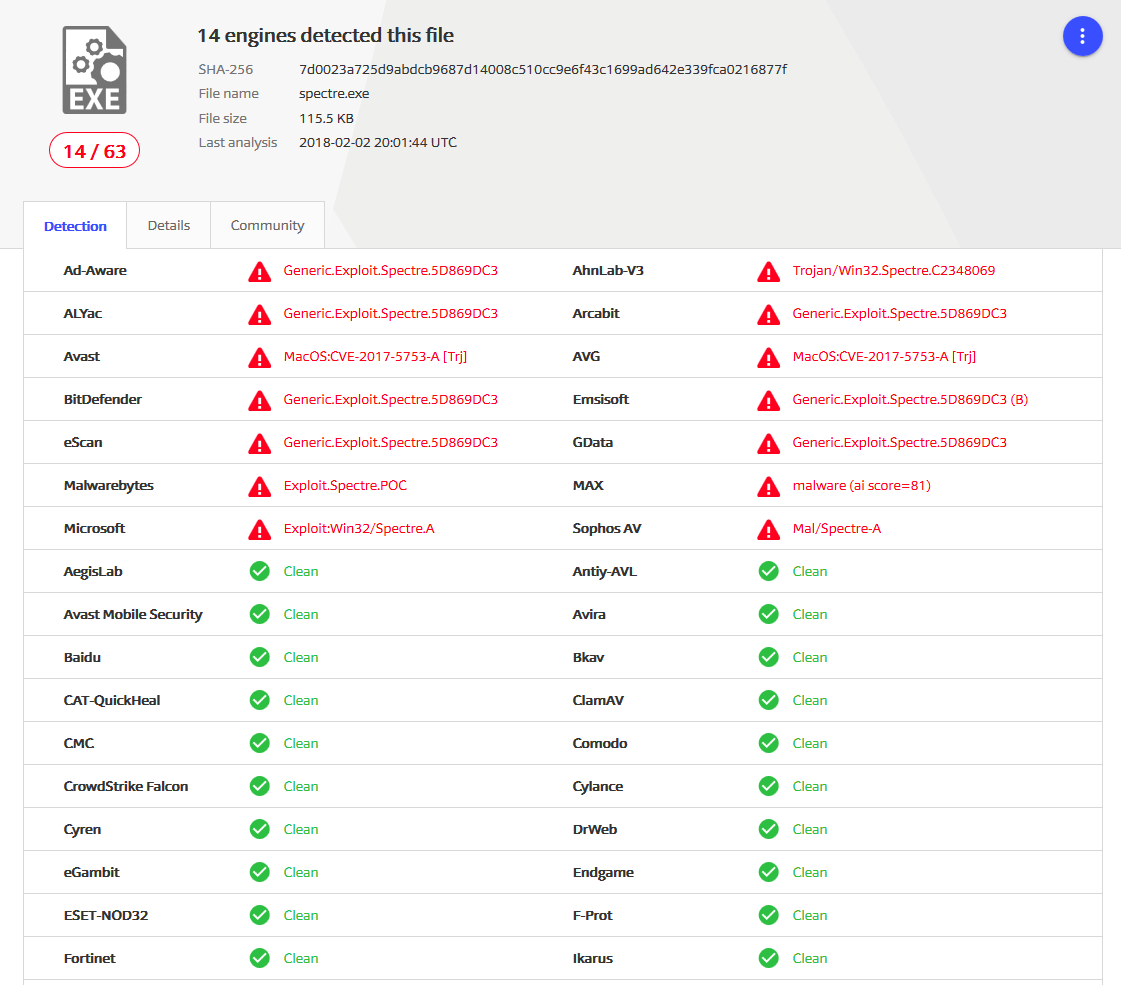This screenshot has width=1121, height=985.
Task: Click the green check icon for Baidu
Action: (x=260, y=657)
